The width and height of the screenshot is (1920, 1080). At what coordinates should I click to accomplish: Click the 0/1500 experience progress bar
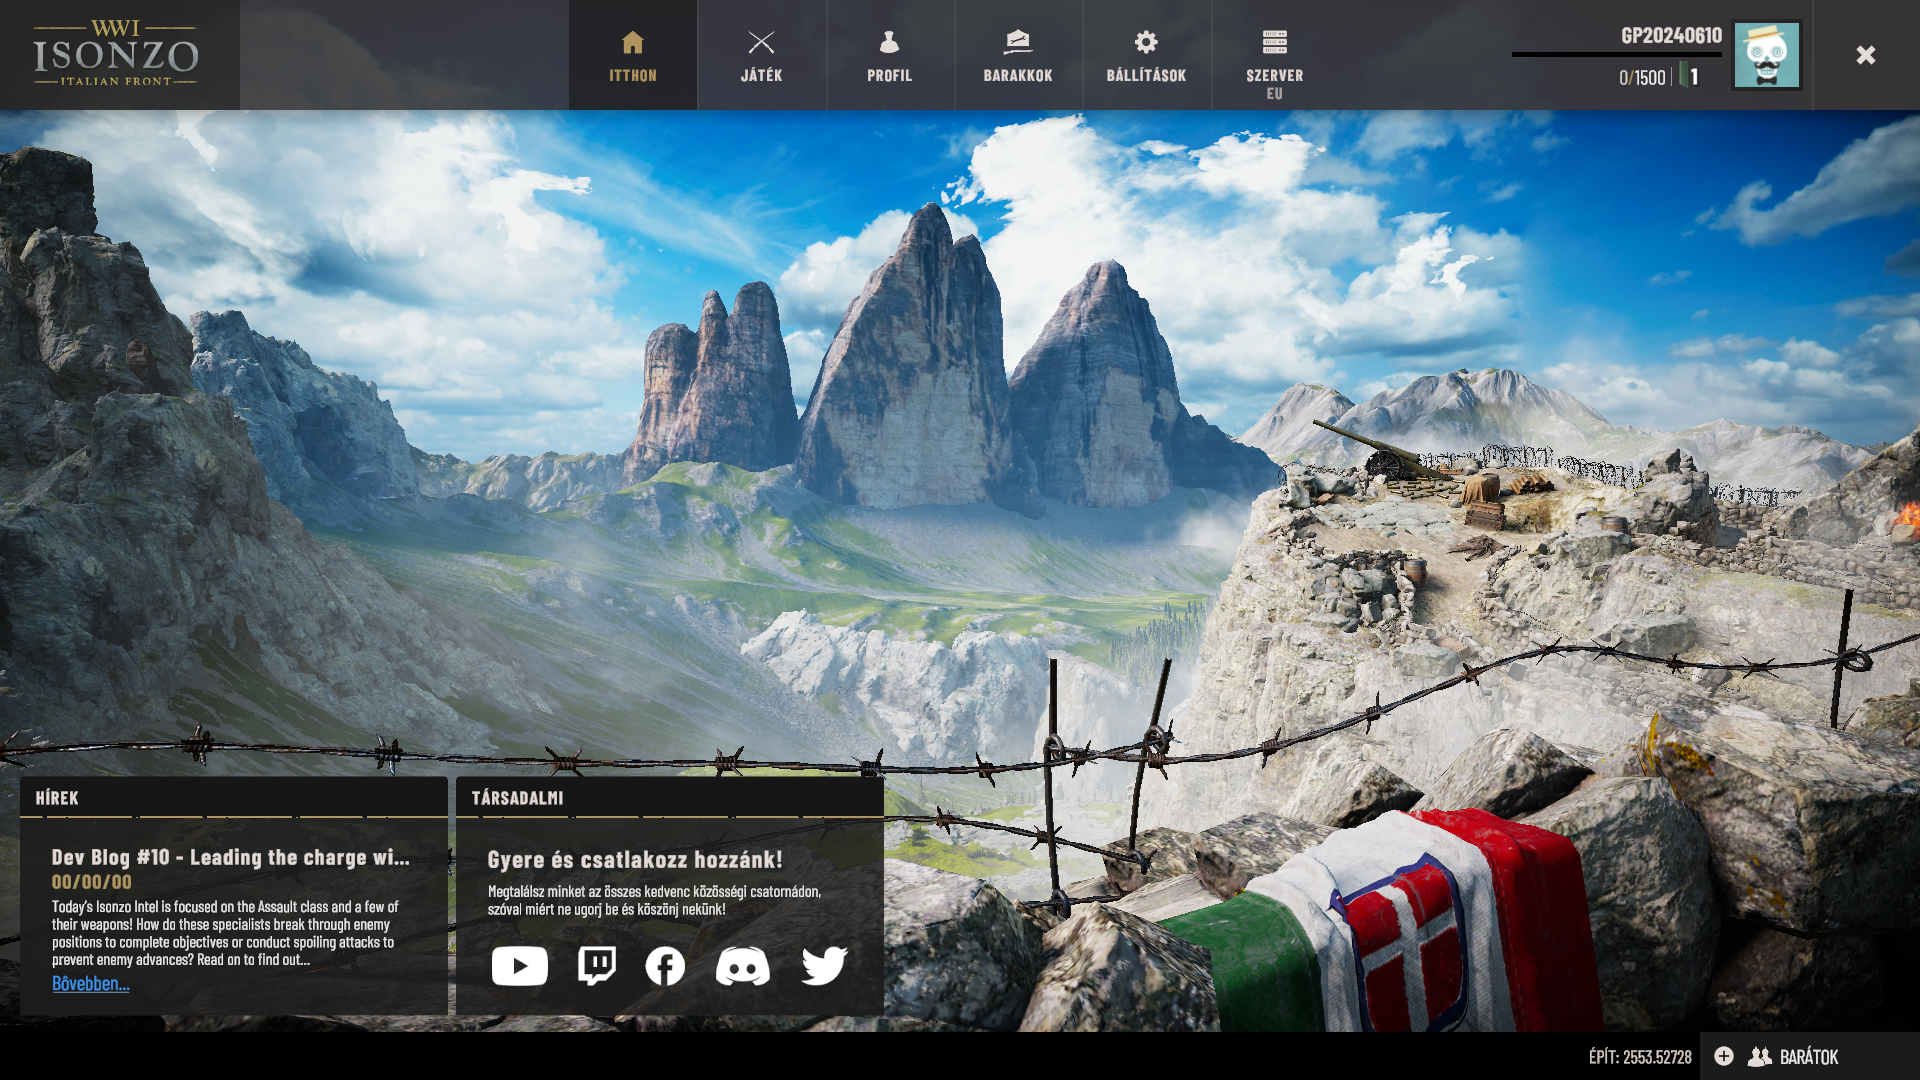pyautogui.click(x=1616, y=55)
